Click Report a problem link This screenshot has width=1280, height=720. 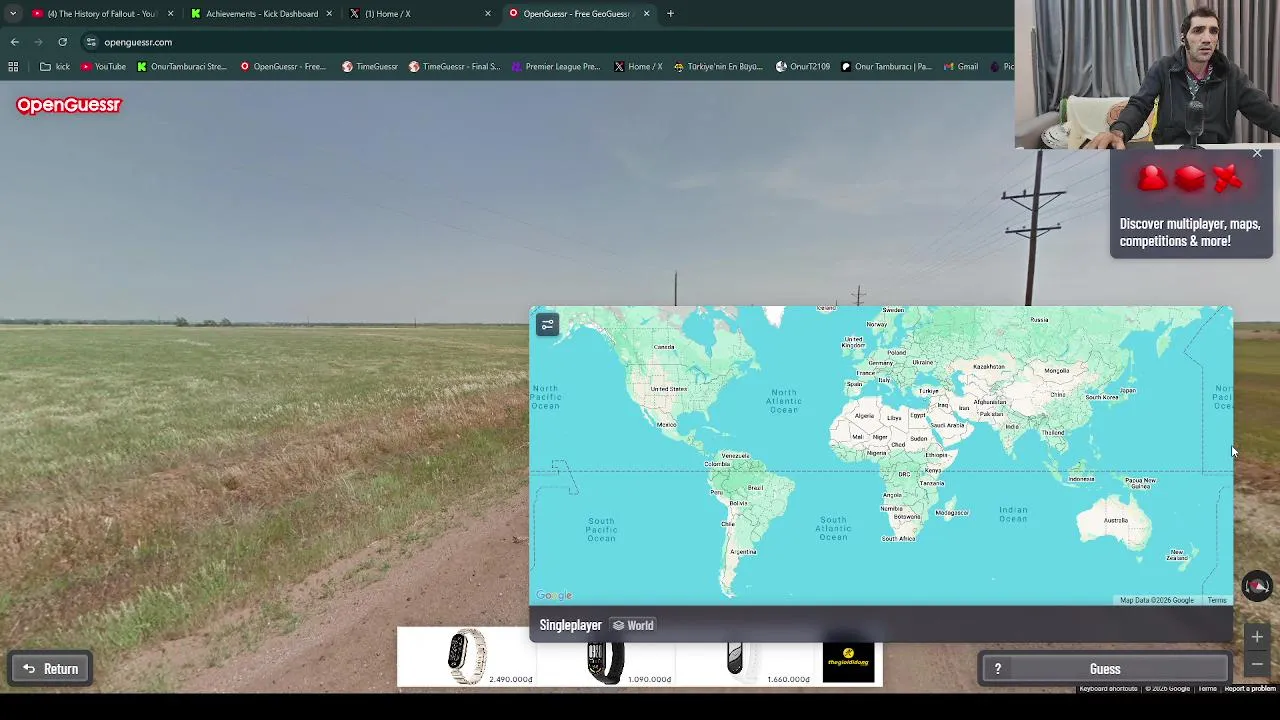pos(1250,688)
